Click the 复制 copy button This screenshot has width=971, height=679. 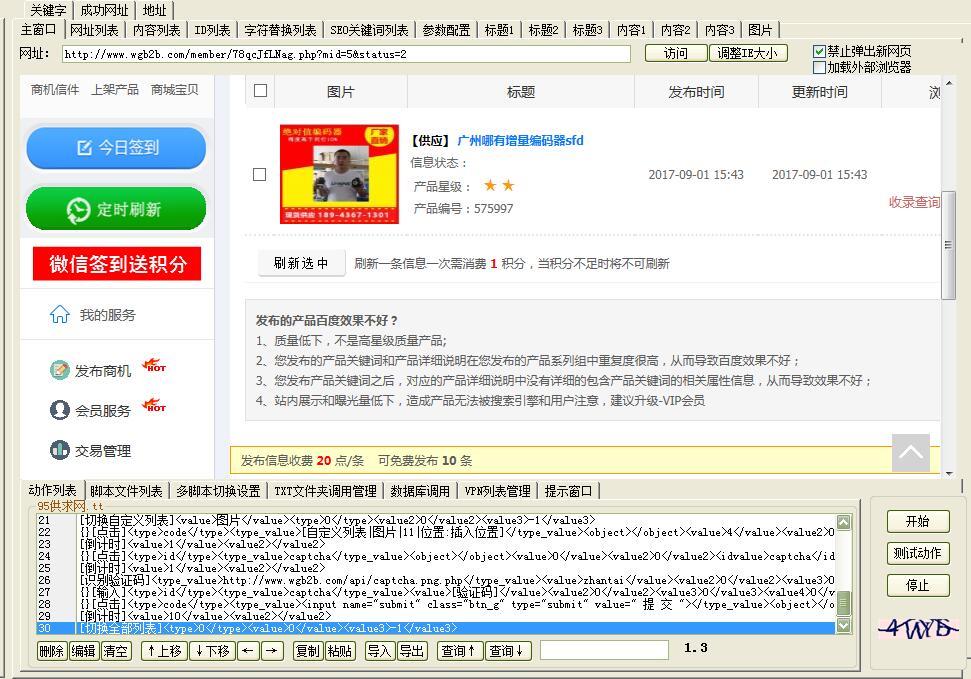tap(308, 651)
